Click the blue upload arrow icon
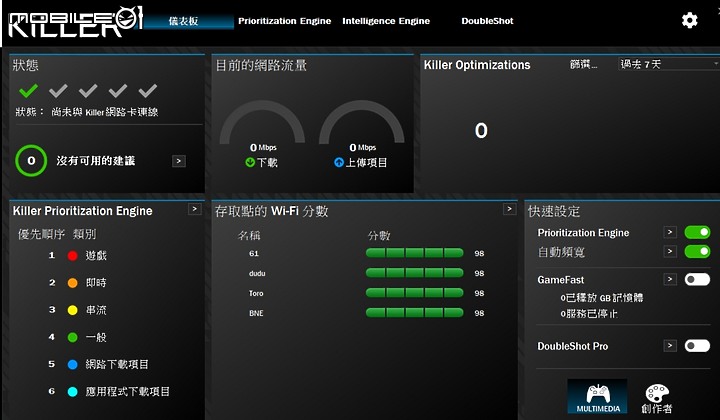The width and height of the screenshot is (720, 420). pyautogui.click(x=339, y=162)
